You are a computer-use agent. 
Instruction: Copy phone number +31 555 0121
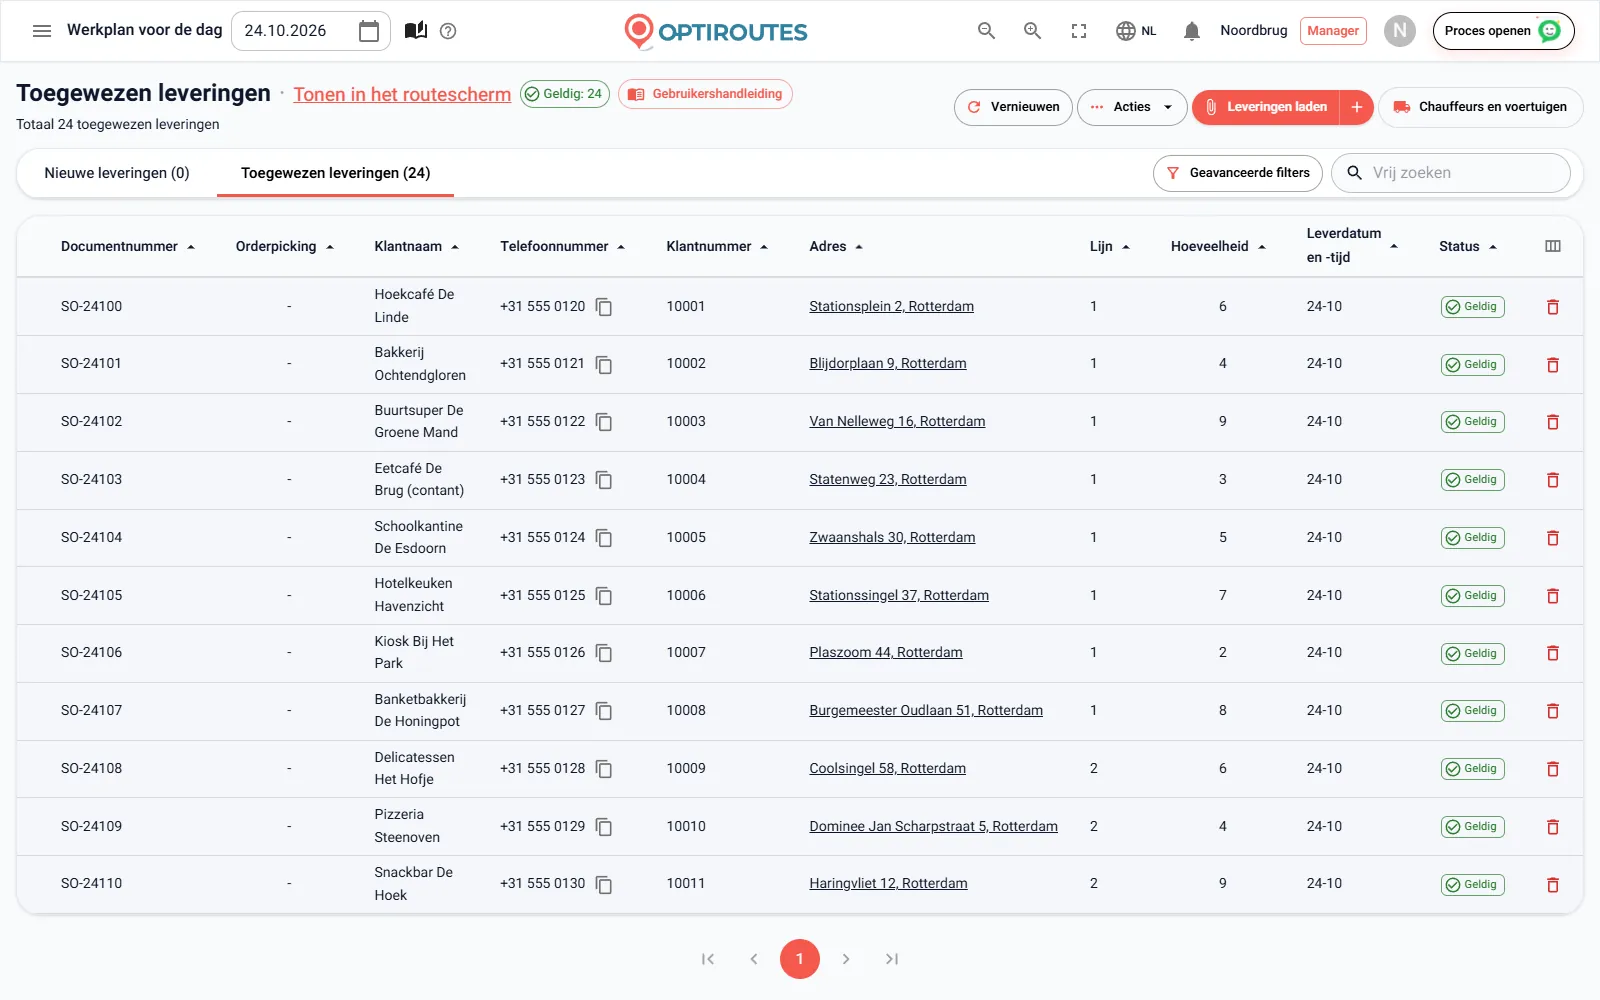pyautogui.click(x=604, y=365)
